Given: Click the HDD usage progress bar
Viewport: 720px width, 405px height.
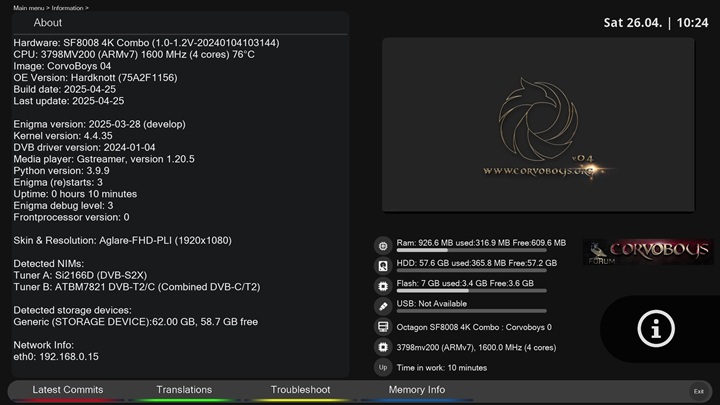Looking at the screenshot, I should pyautogui.click(x=472, y=270).
